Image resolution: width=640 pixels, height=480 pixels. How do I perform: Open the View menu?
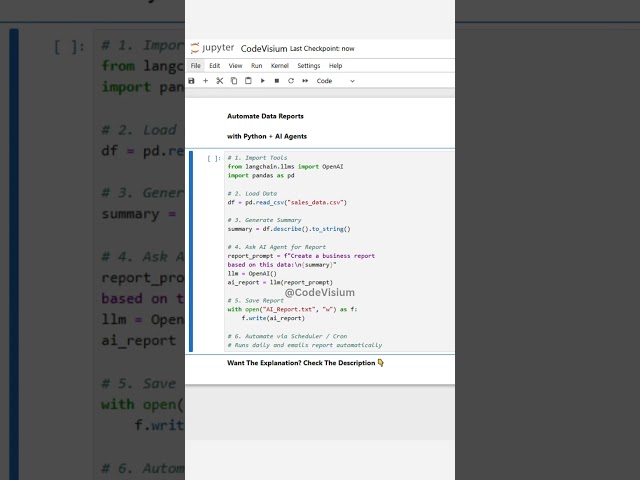[x=236, y=66]
